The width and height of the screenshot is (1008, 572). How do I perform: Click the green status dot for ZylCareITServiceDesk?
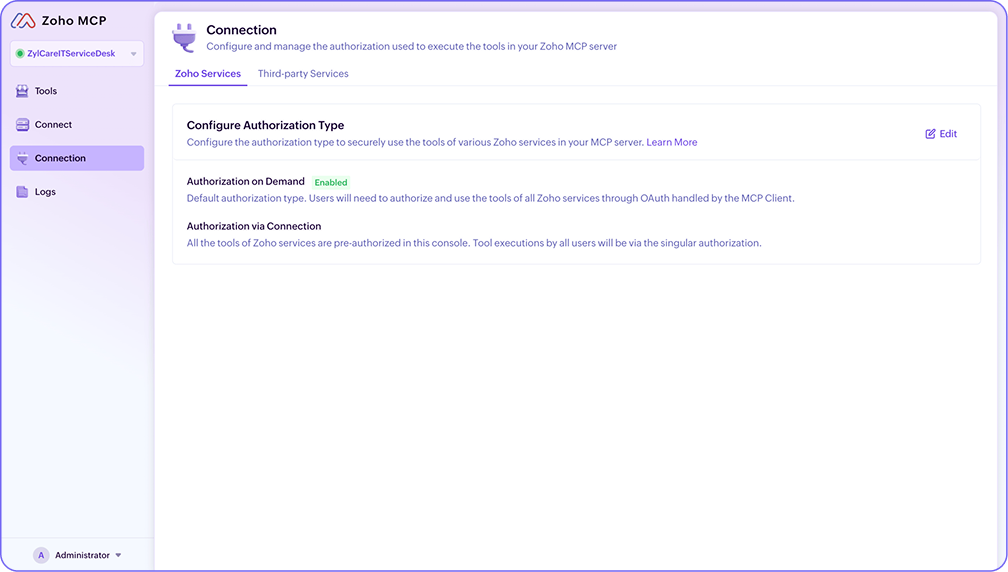20,53
